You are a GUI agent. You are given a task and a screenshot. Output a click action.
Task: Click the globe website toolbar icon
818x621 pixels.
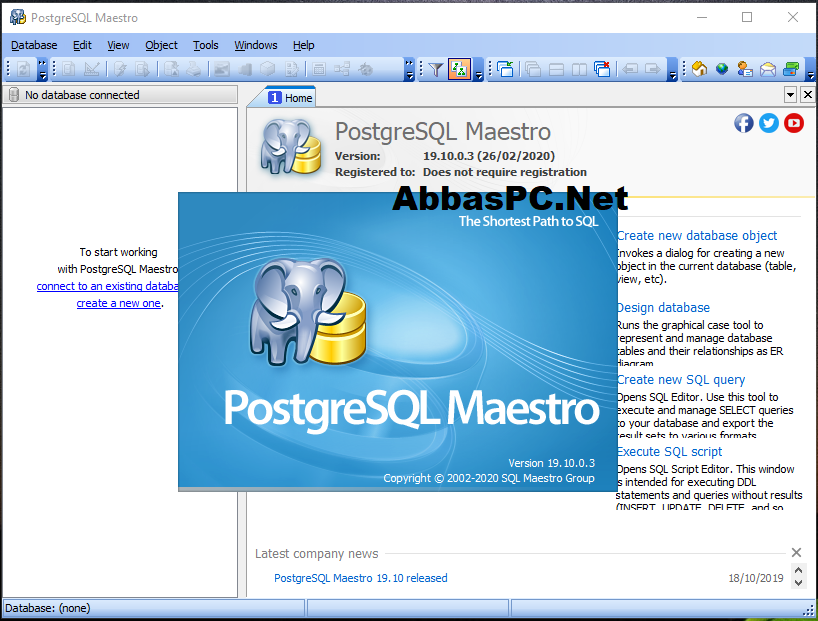tap(722, 69)
